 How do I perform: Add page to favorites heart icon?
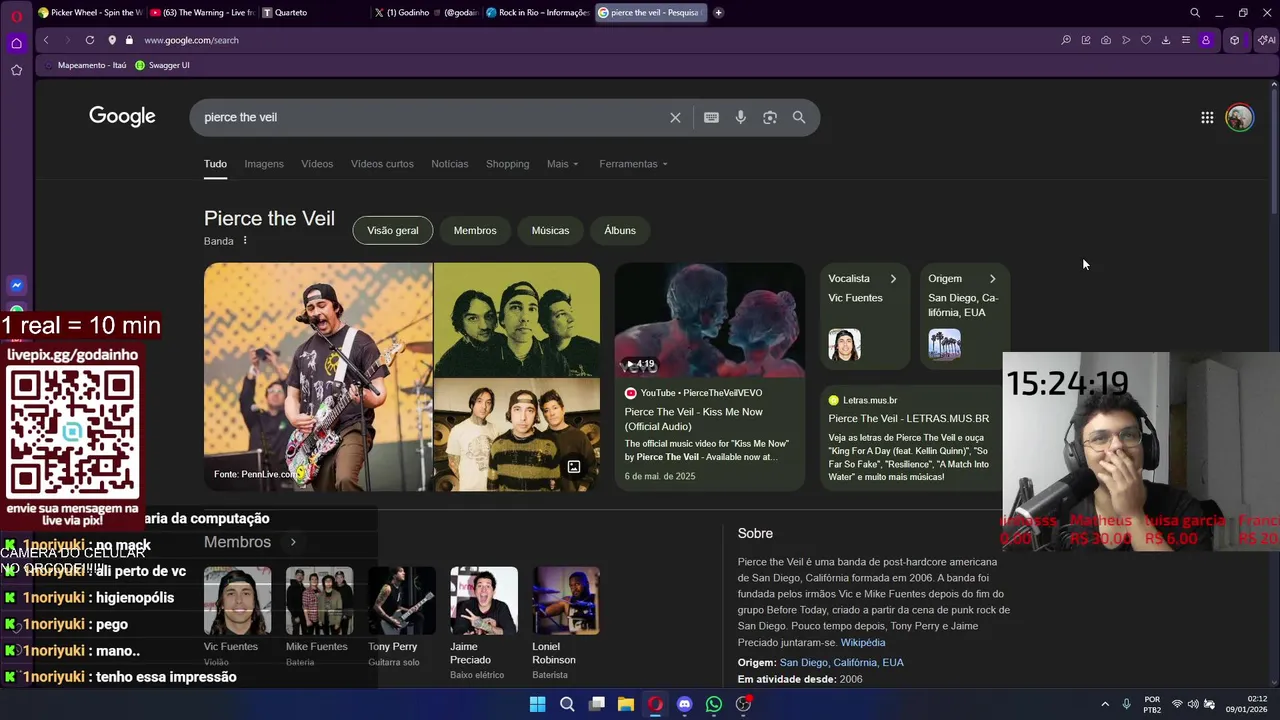1146,40
